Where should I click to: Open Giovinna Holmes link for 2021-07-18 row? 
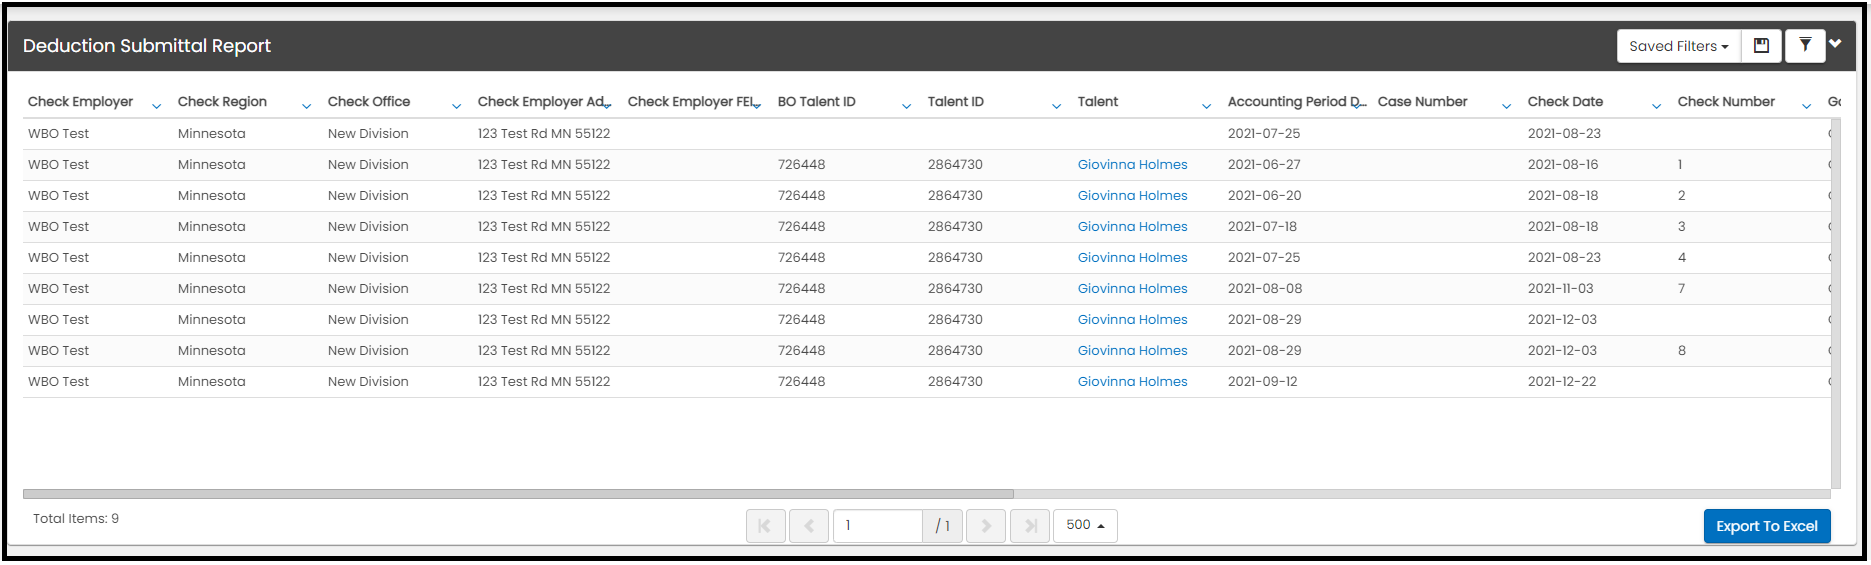[1132, 227]
